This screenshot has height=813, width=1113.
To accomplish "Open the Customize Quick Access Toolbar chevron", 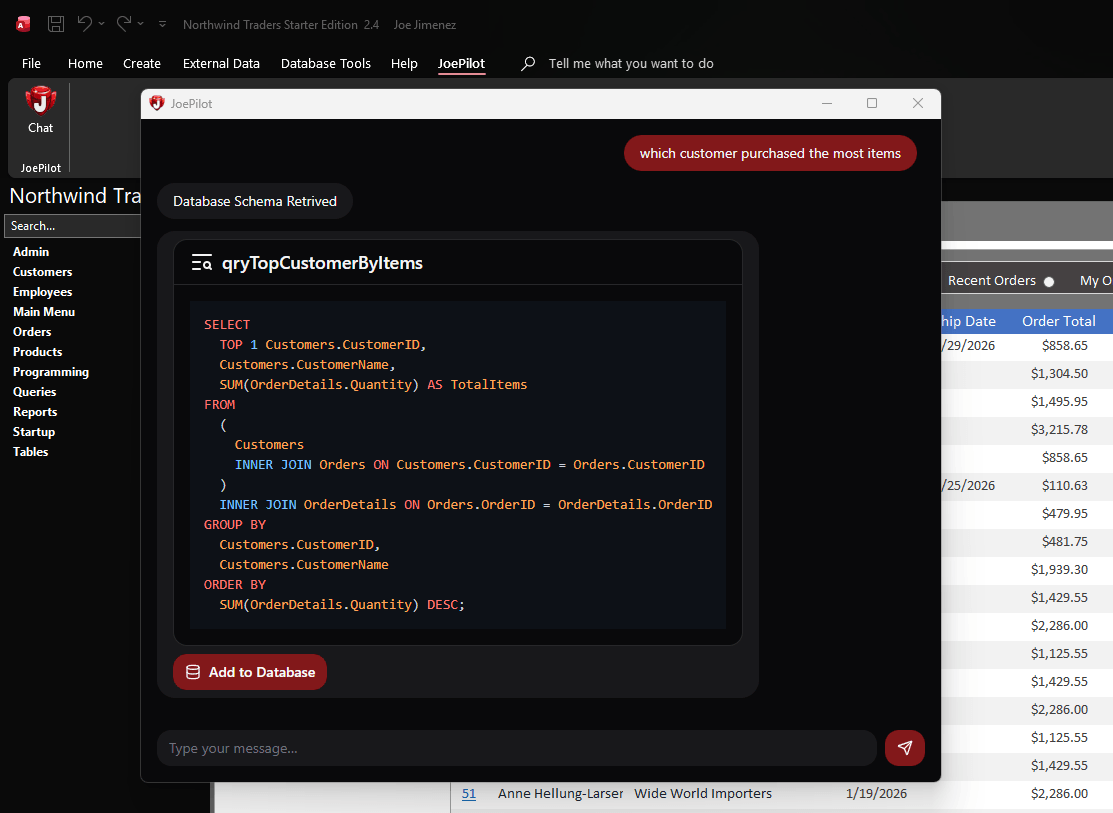I will tap(162, 25).
